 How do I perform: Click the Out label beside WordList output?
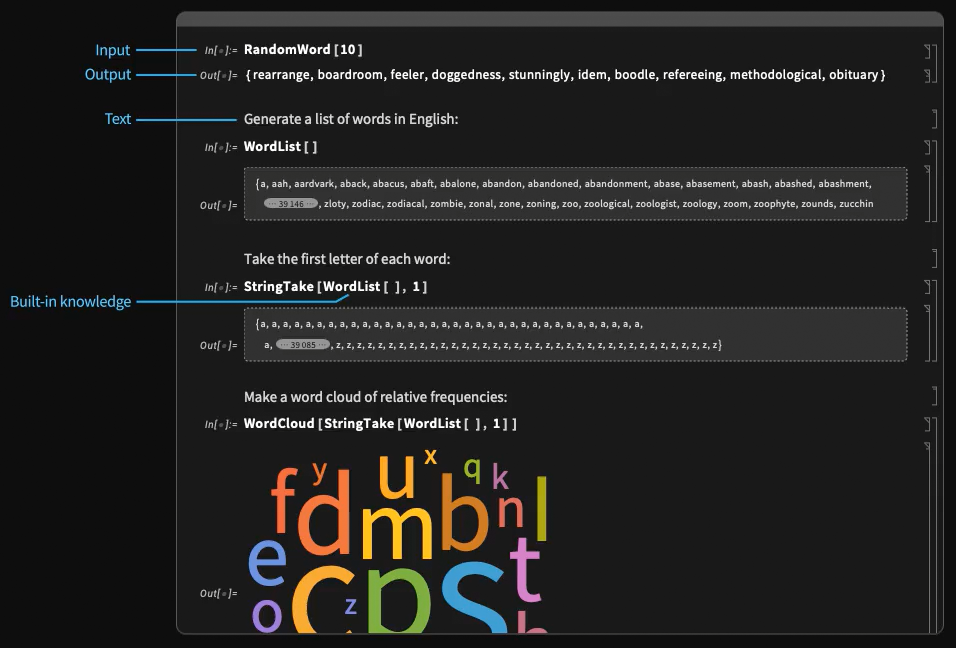[x=217, y=205]
